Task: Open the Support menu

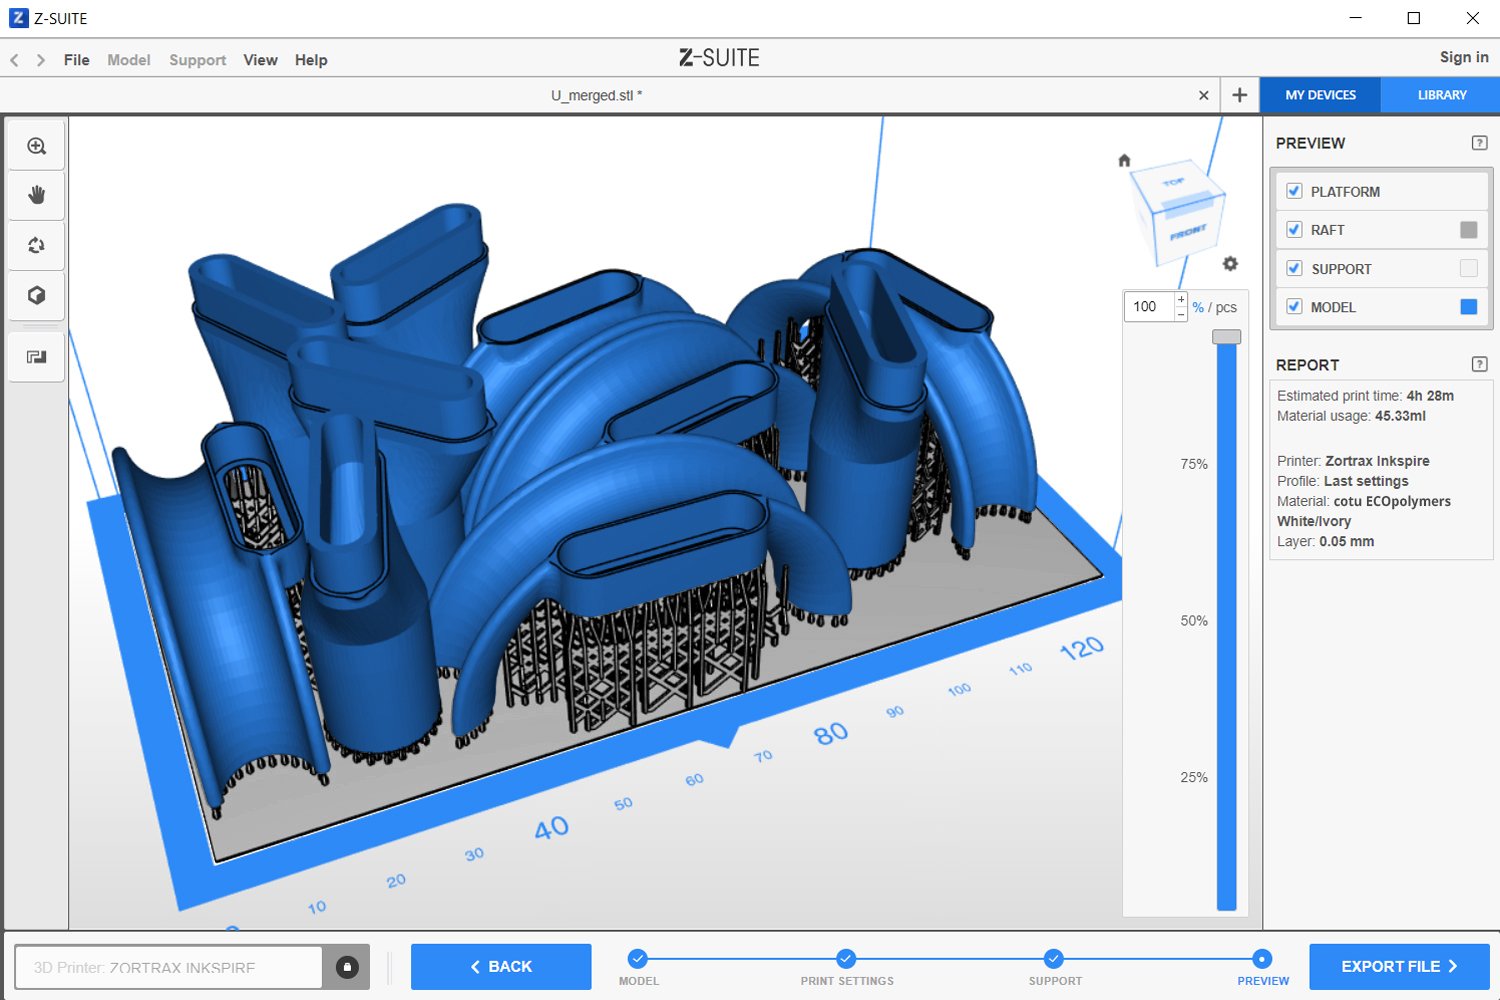Action: coord(198,60)
